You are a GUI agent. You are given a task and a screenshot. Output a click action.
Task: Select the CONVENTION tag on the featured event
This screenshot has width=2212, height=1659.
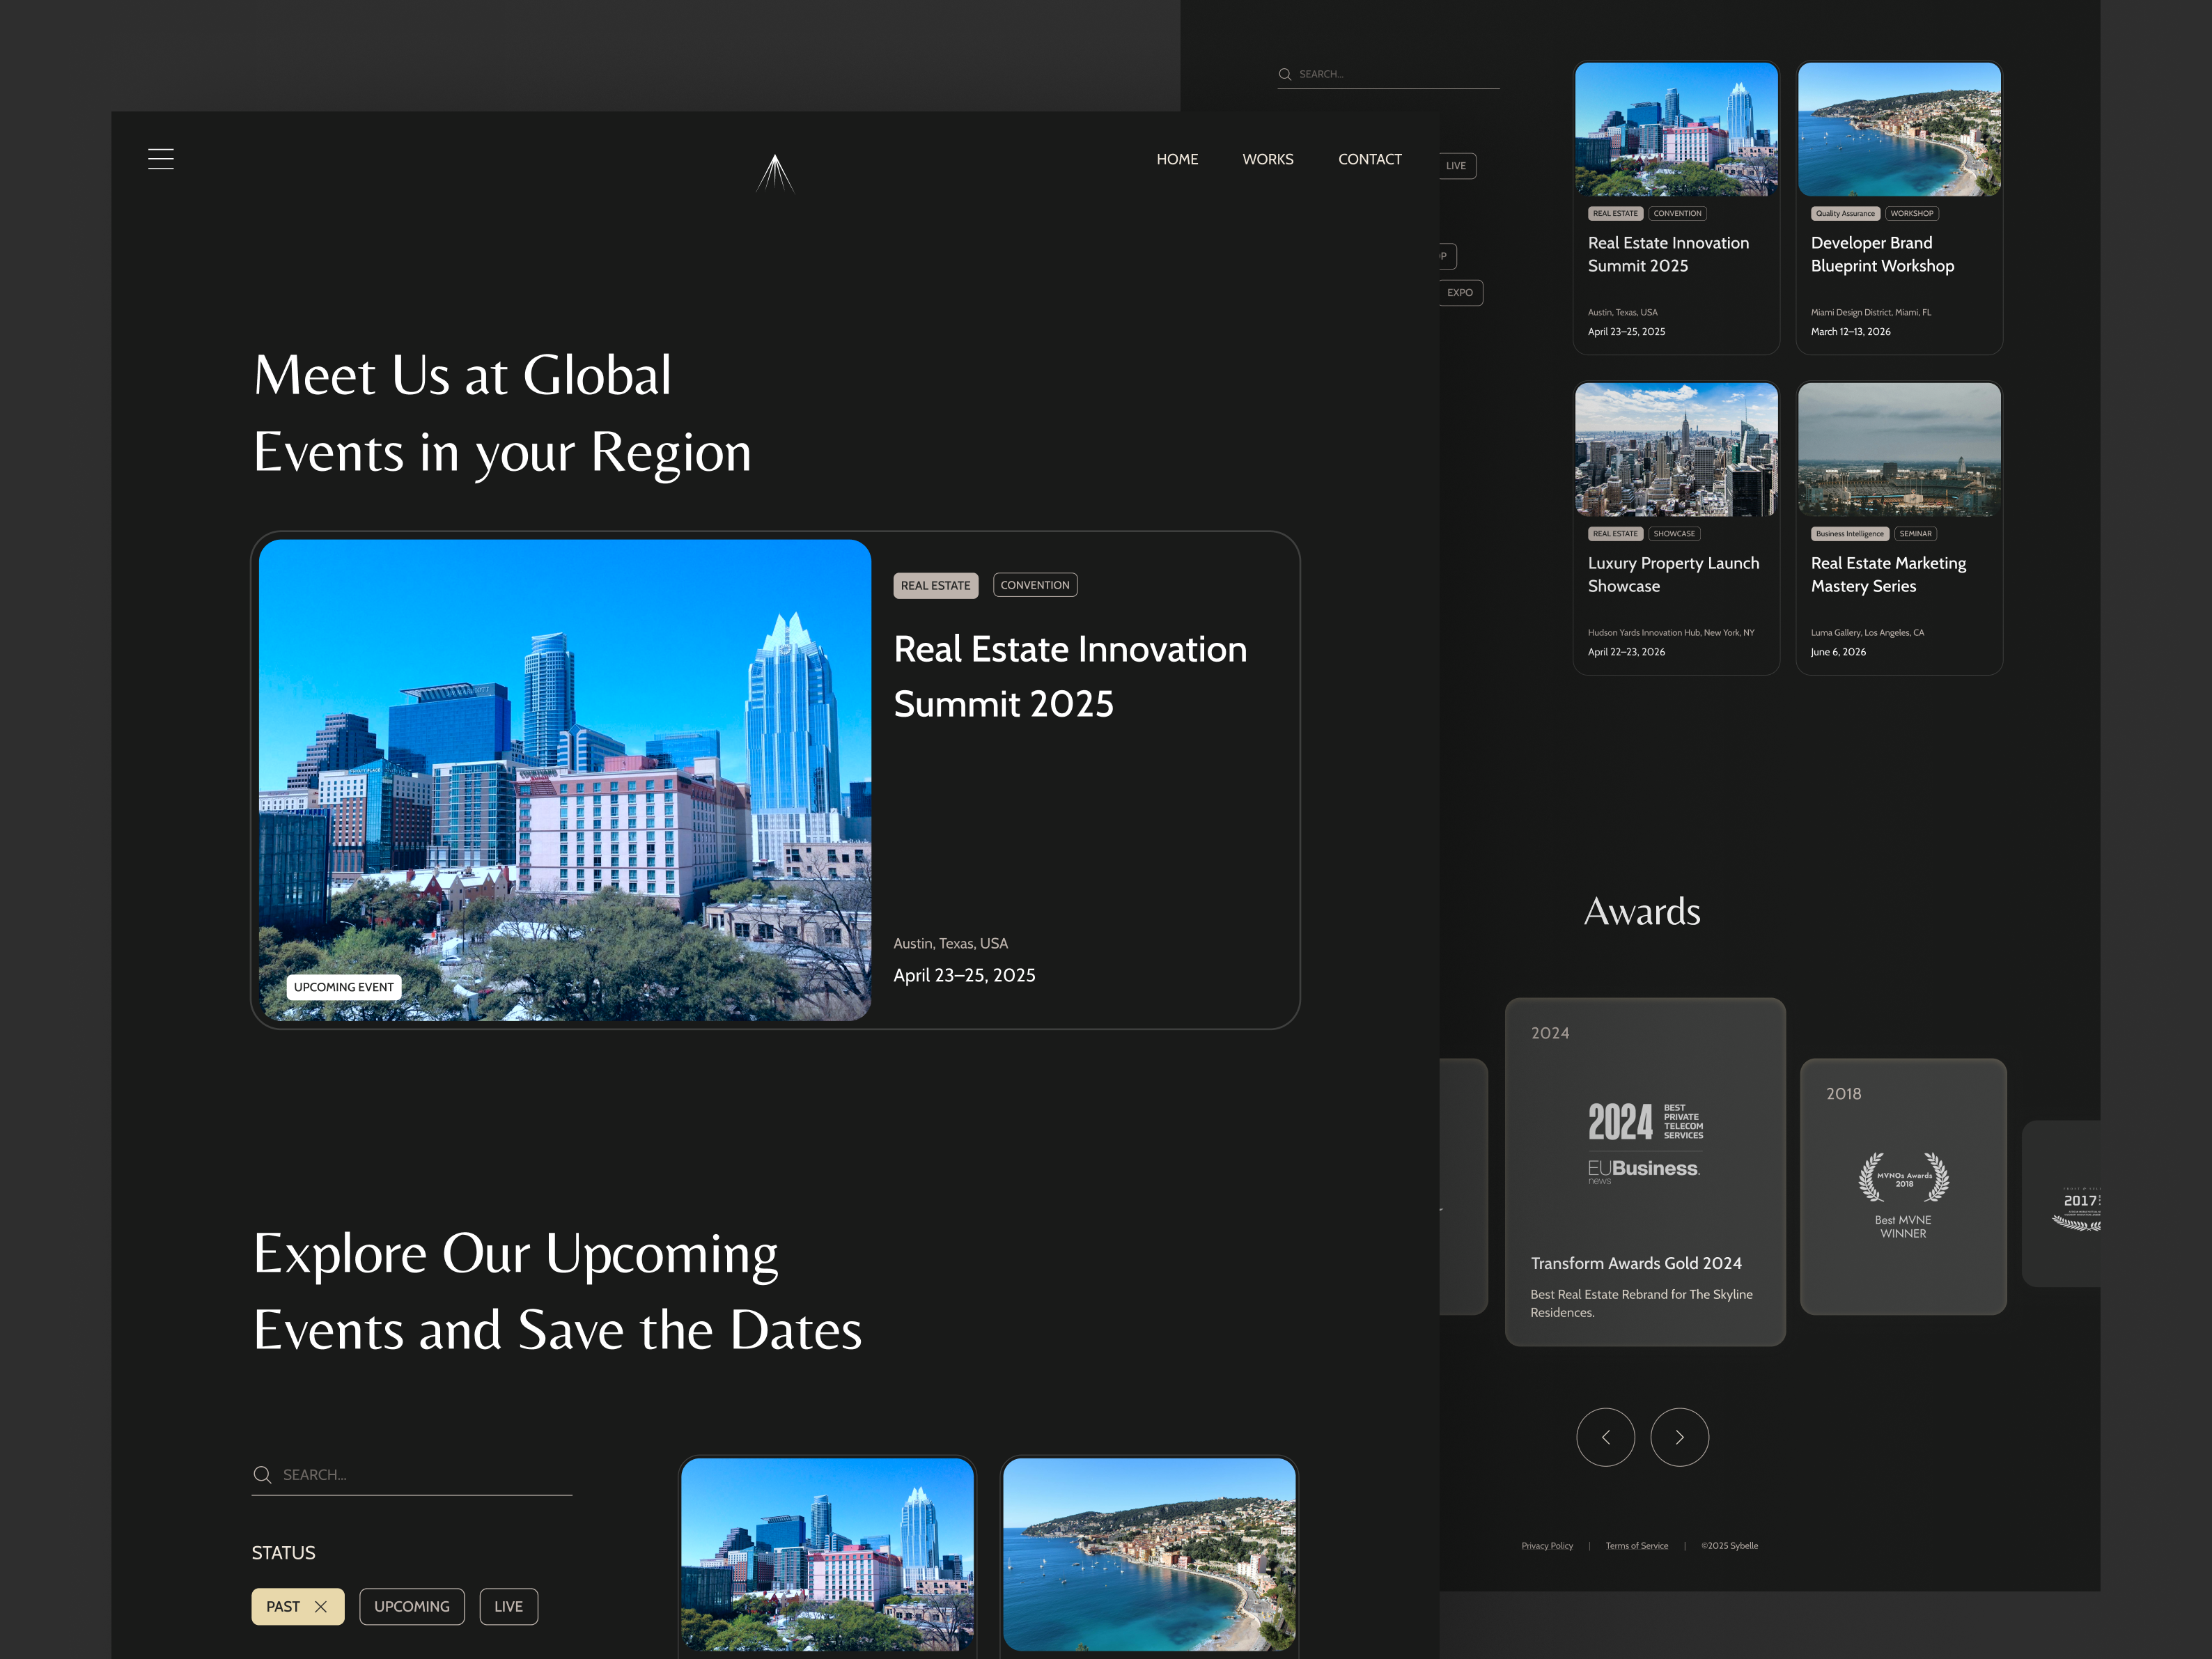pyautogui.click(x=1035, y=584)
